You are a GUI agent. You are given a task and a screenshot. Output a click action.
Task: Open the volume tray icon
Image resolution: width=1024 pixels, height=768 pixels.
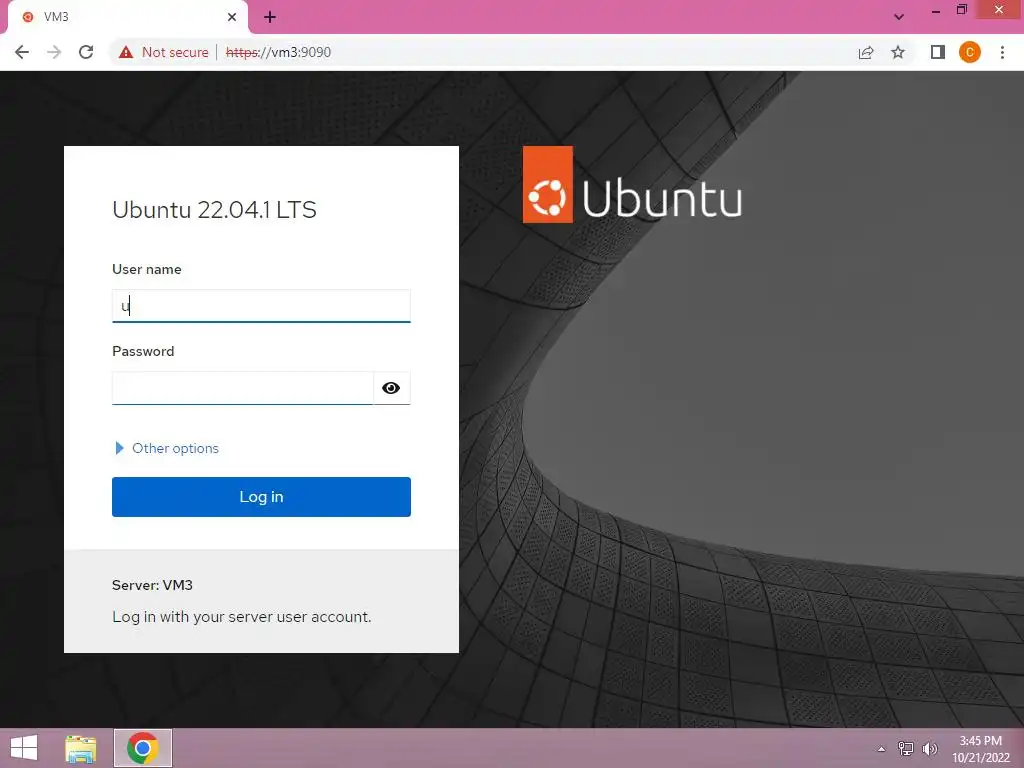click(930, 749)
